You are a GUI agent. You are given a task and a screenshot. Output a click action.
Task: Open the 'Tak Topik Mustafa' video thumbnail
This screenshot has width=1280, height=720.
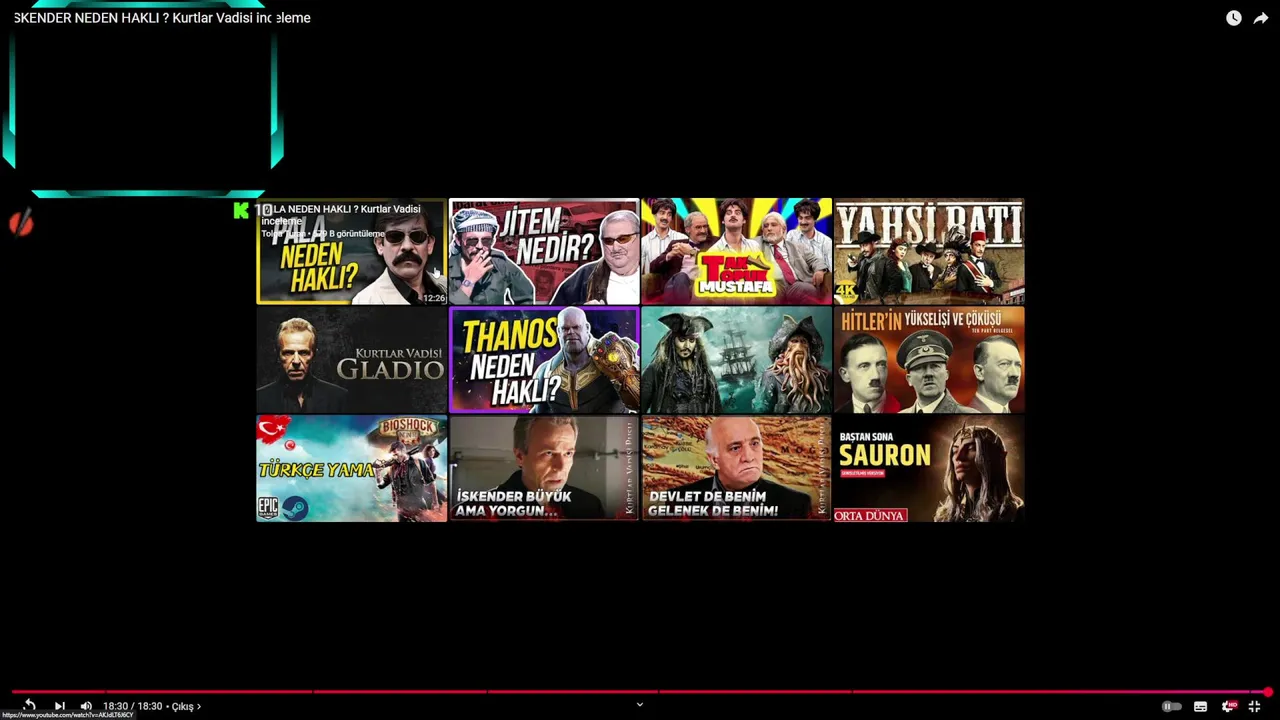(x=736, y=251)
